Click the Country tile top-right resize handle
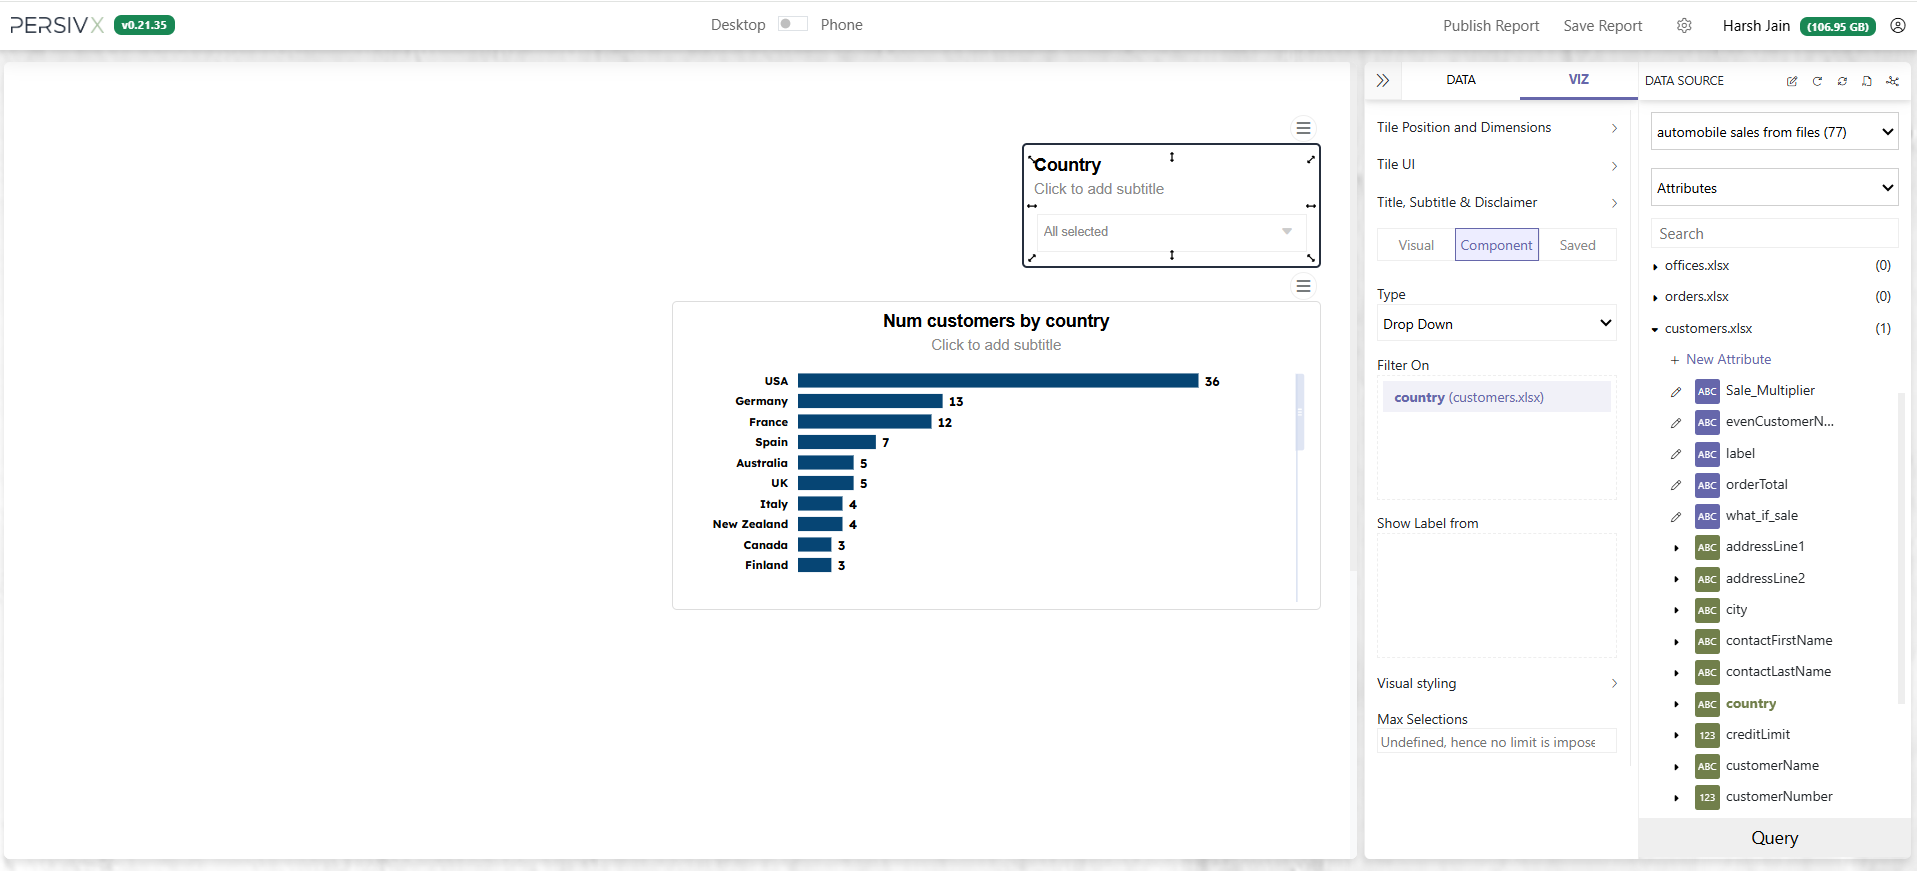 (1311, 159)
